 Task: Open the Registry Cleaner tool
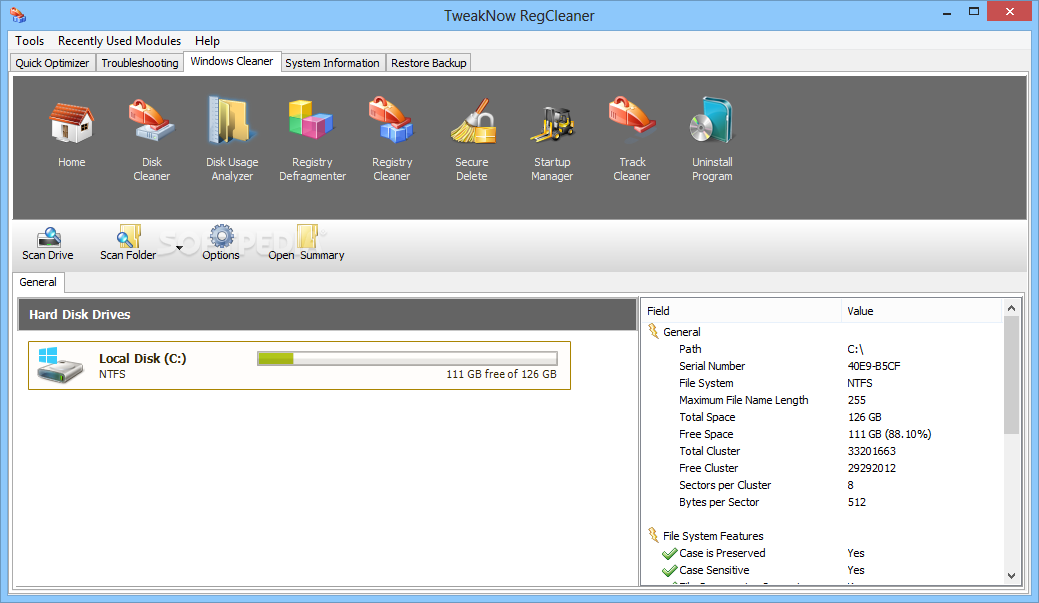392,121
